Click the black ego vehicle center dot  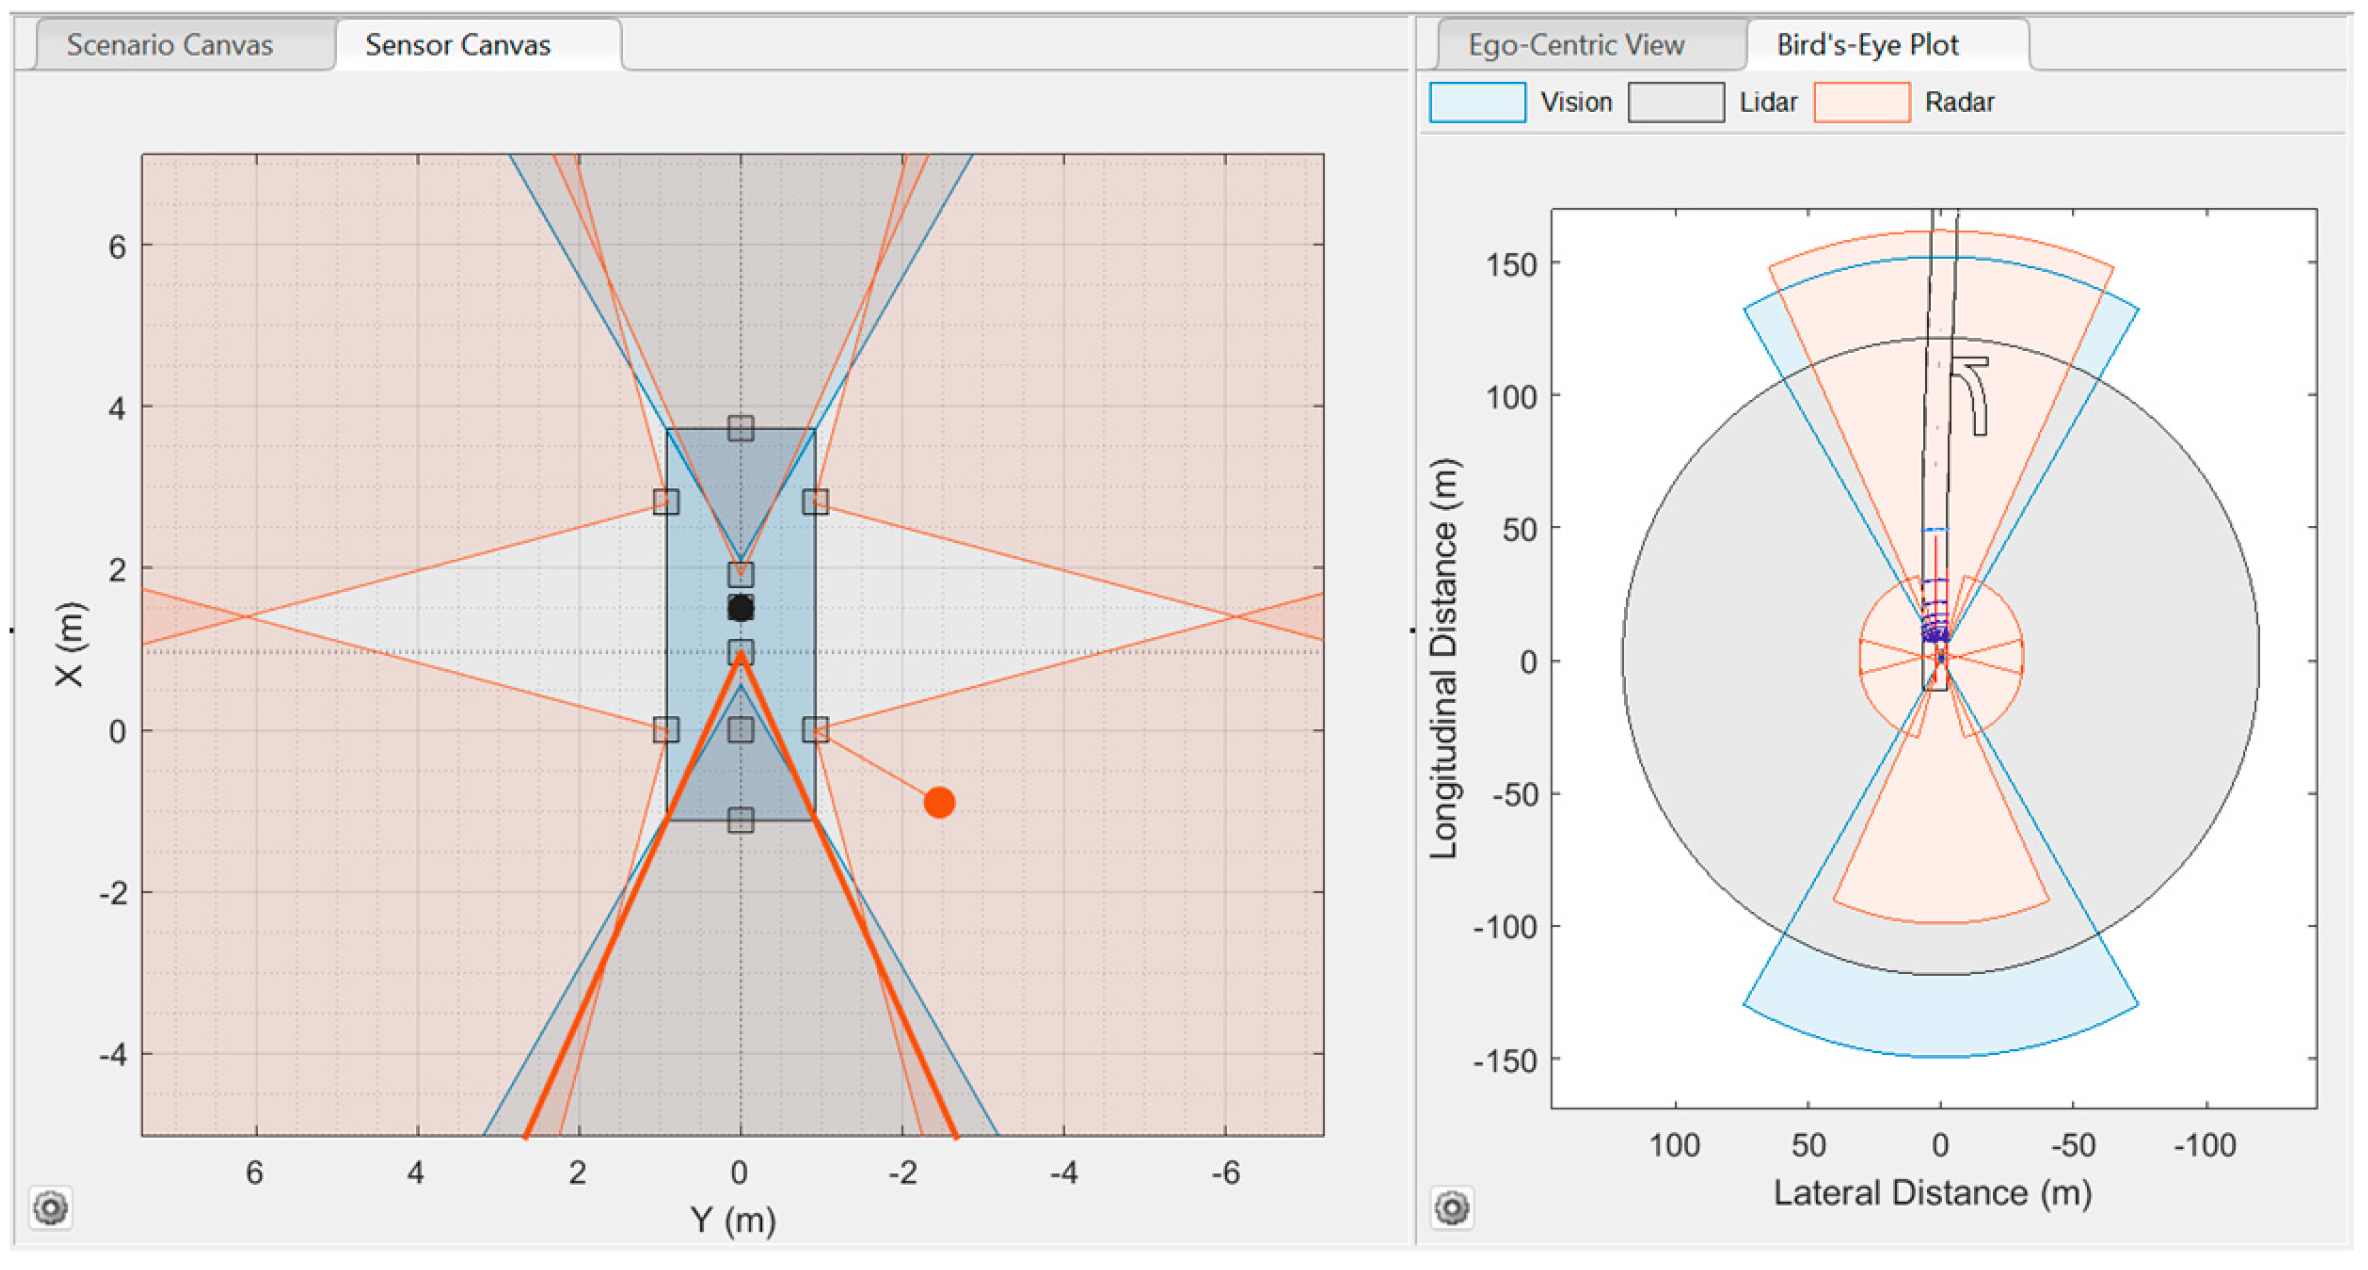tap(740, 608)
